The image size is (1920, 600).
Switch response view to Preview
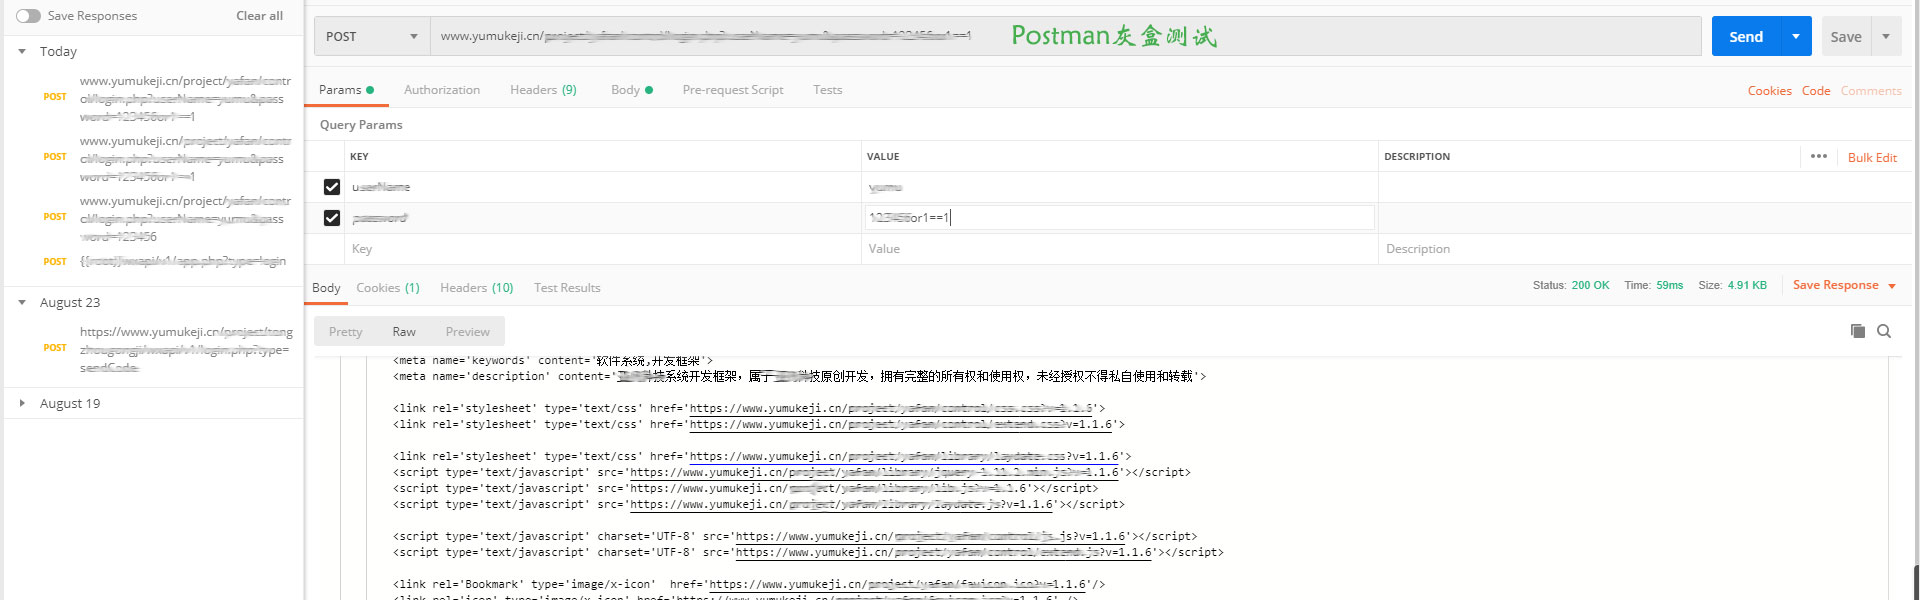(x=468, y=332)
